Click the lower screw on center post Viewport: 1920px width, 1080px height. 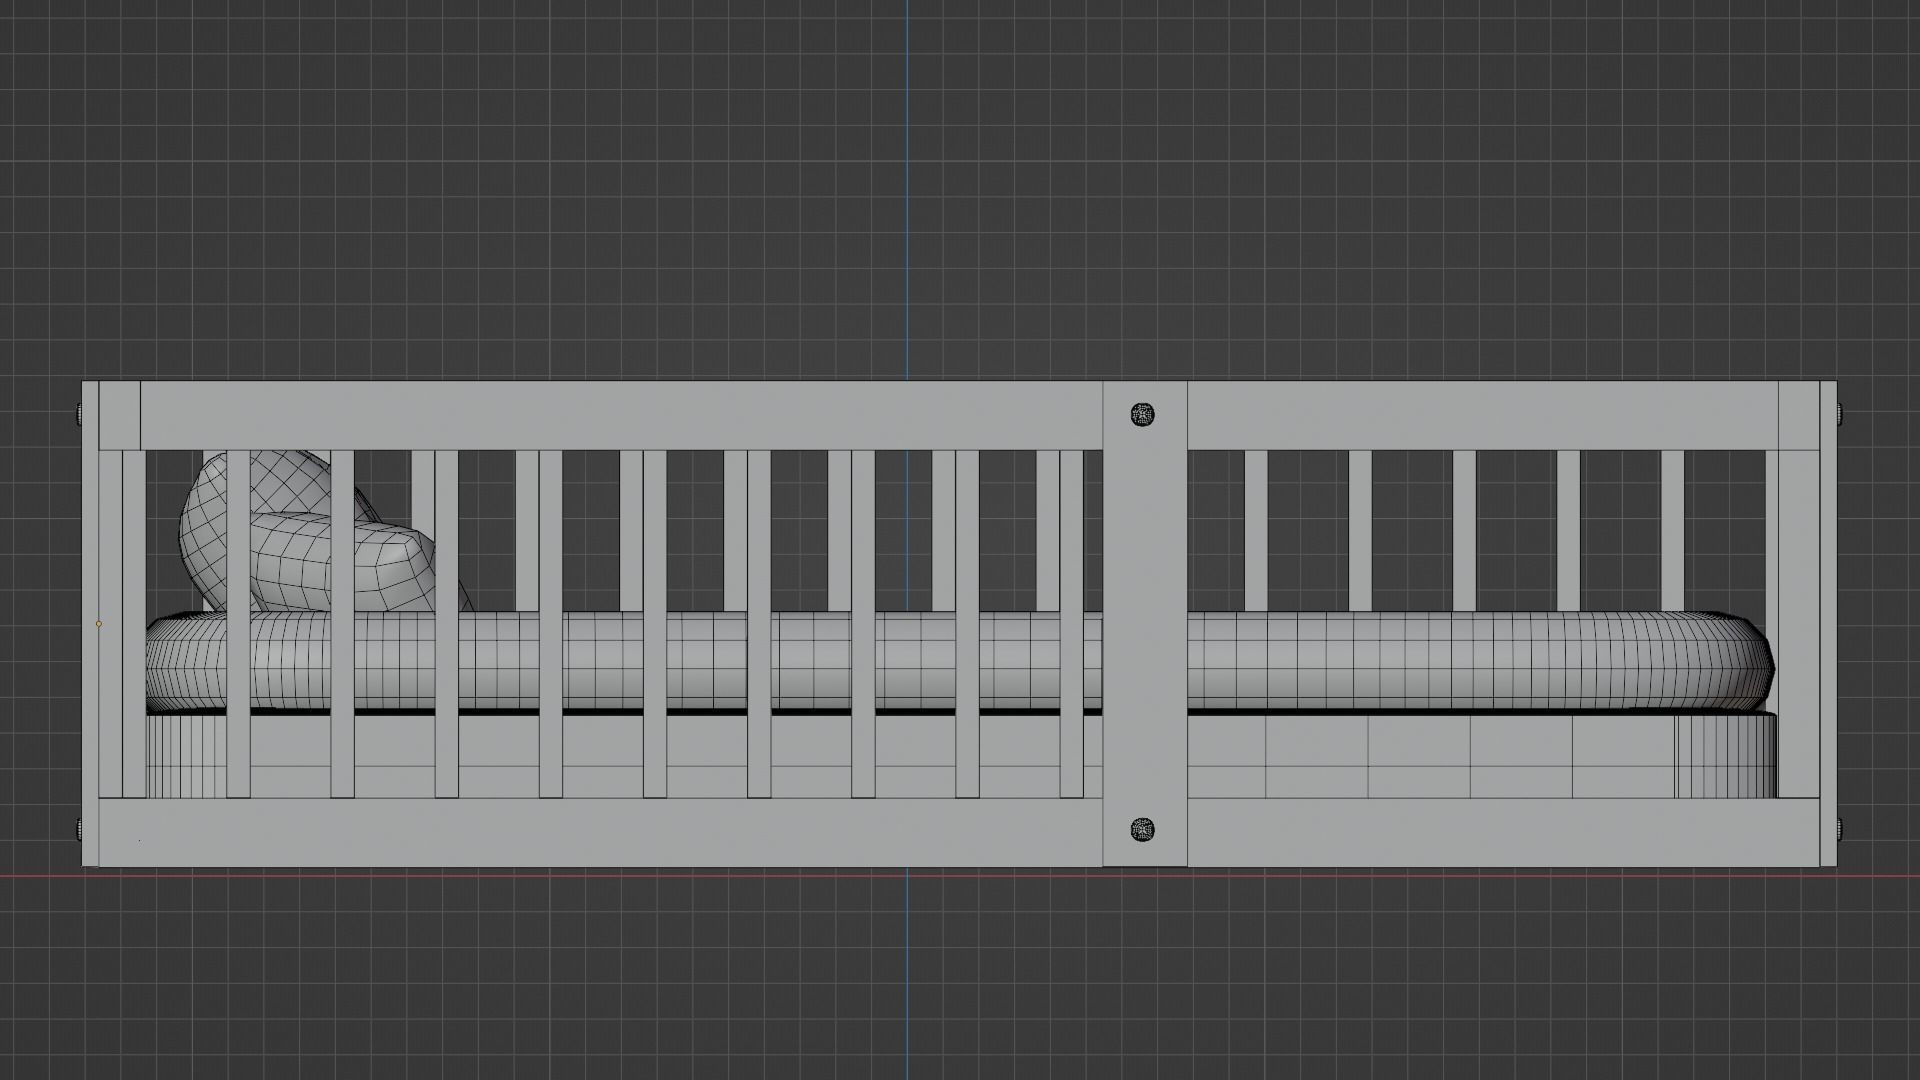tap(1143, 829)
